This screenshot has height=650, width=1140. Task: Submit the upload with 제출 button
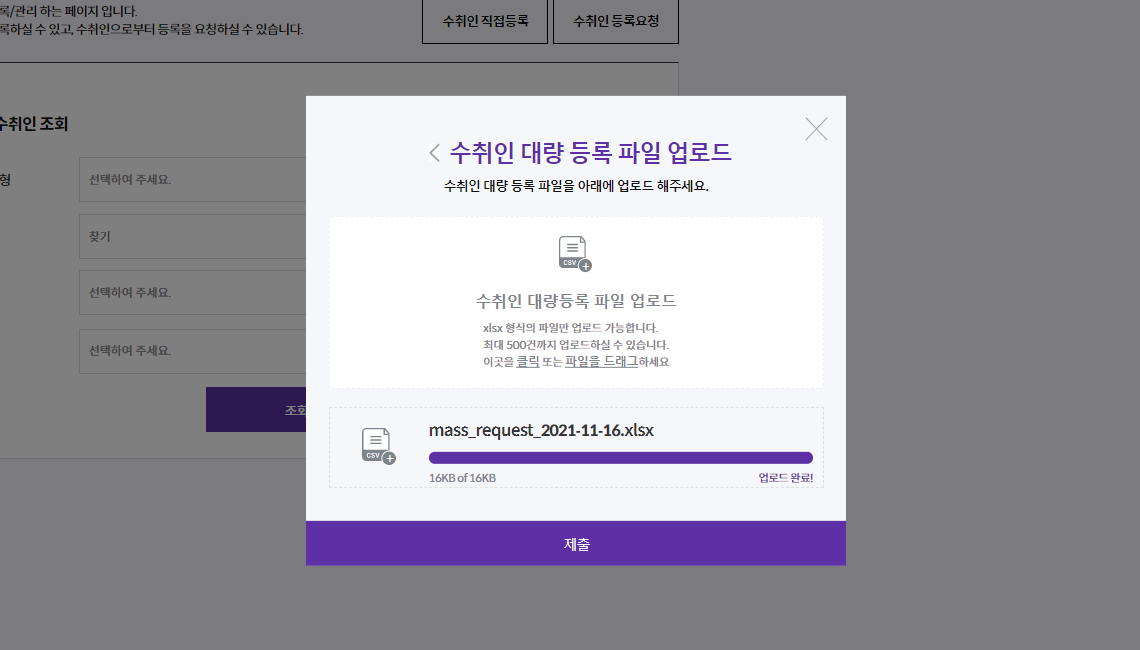[x=576, y=543]
